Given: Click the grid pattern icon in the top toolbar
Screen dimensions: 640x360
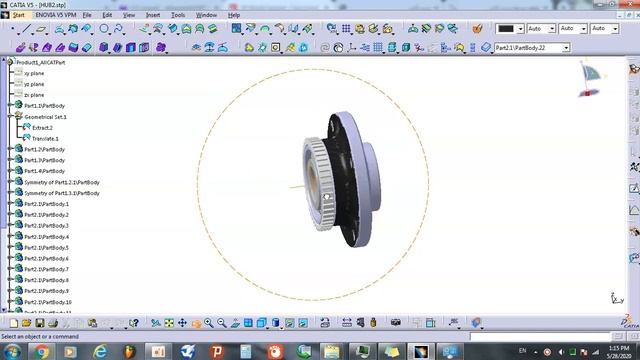Looking at the screenshot, I should click(x=346, y=29).
